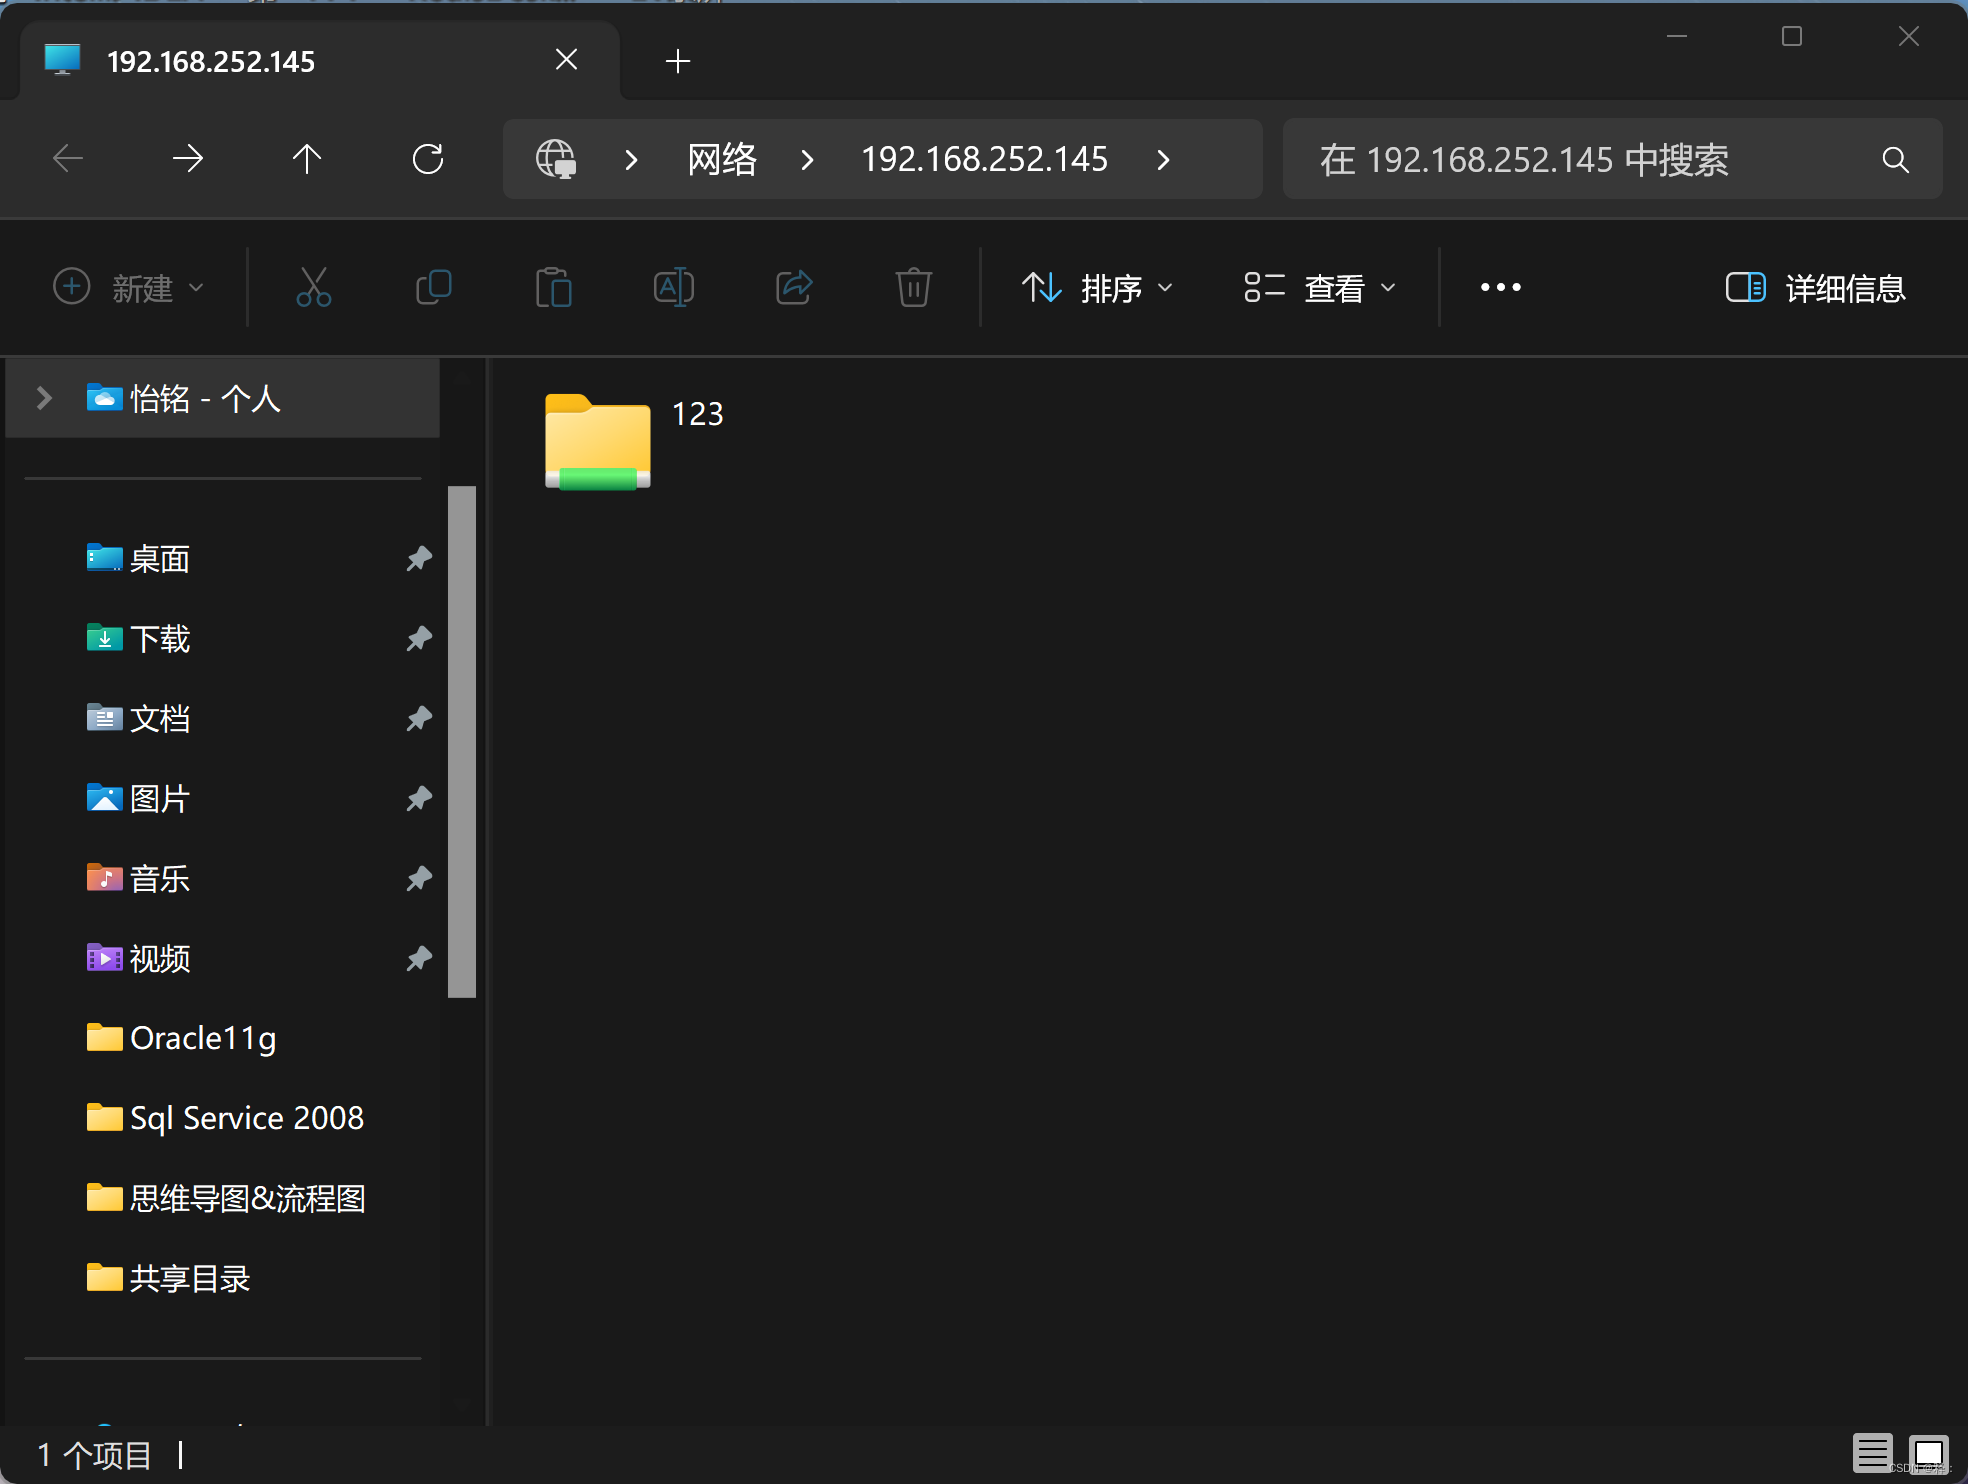Add a new tab with plus button
The width and height of the screenshot is (1968, 1484).
pos(678,61)
